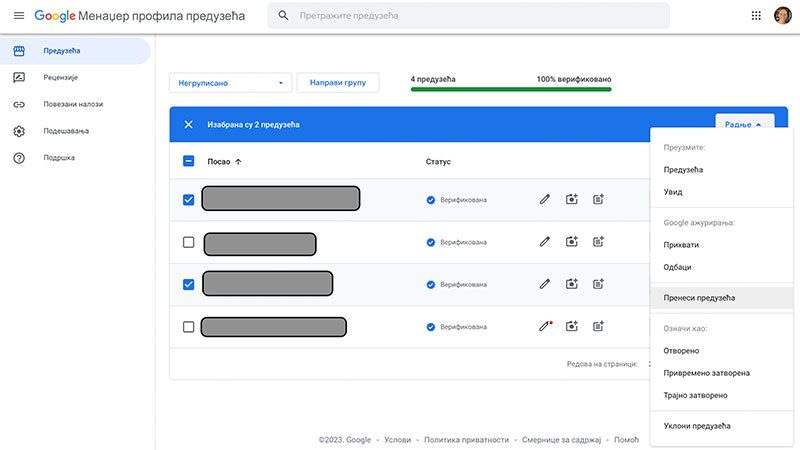Screen dimensions: 800x450
Task: Click the Статус column header
Action: point(438,162)
